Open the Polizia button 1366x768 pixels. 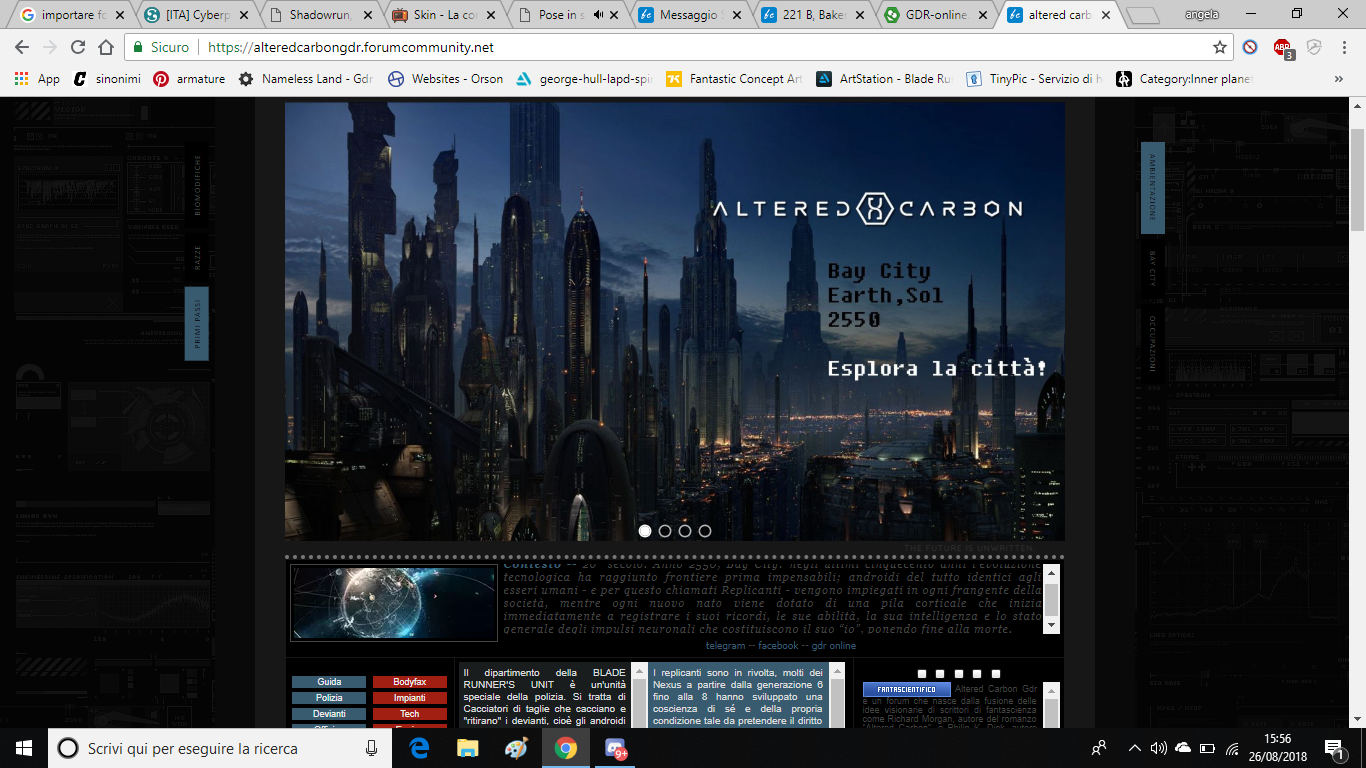[x=329, y=698]
